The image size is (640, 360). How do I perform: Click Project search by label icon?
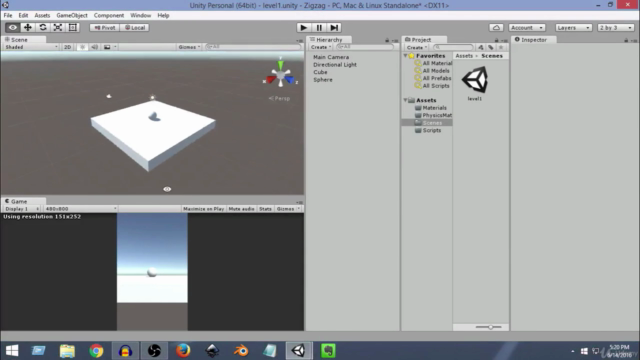(491, 47)
